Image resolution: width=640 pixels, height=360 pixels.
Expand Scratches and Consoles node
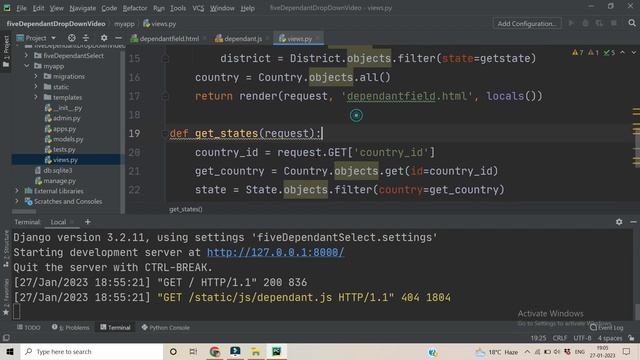[17, 201]
